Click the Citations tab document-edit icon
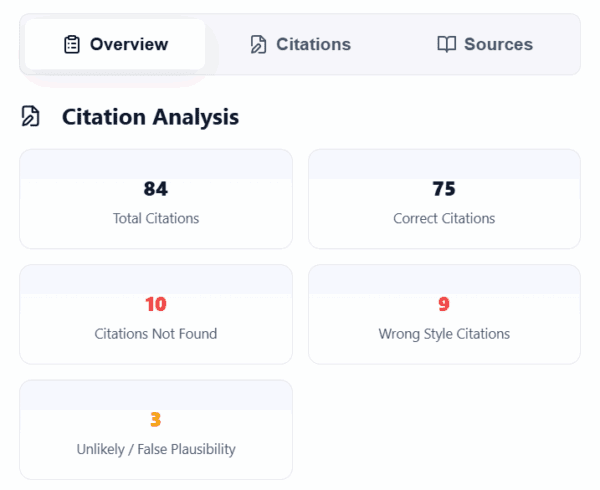Screen dimensions: 600x490 [258, 44]
